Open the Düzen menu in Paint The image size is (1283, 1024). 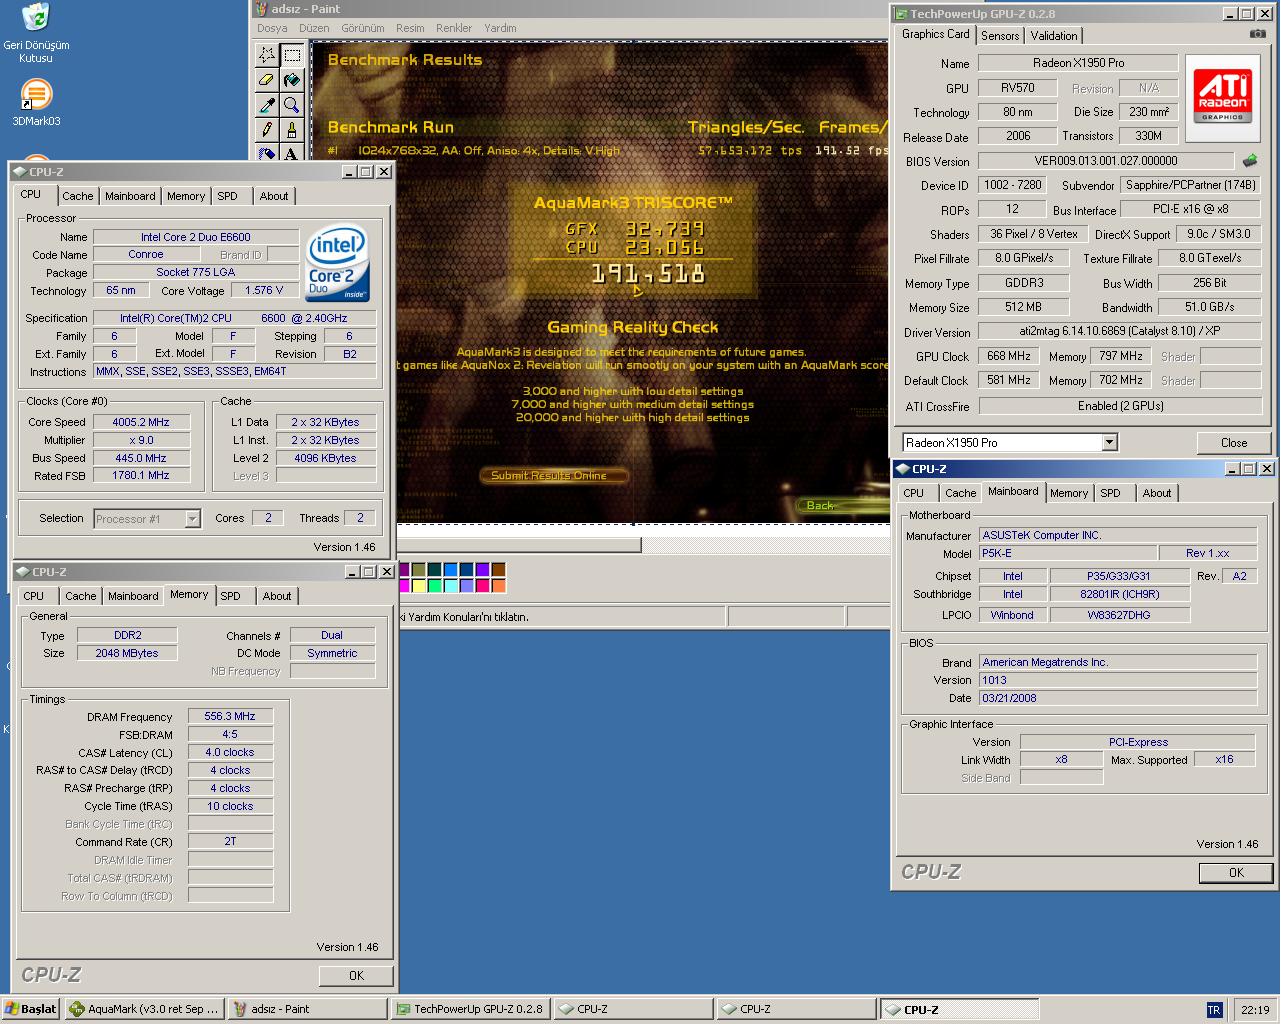click(x=314, y=28)
